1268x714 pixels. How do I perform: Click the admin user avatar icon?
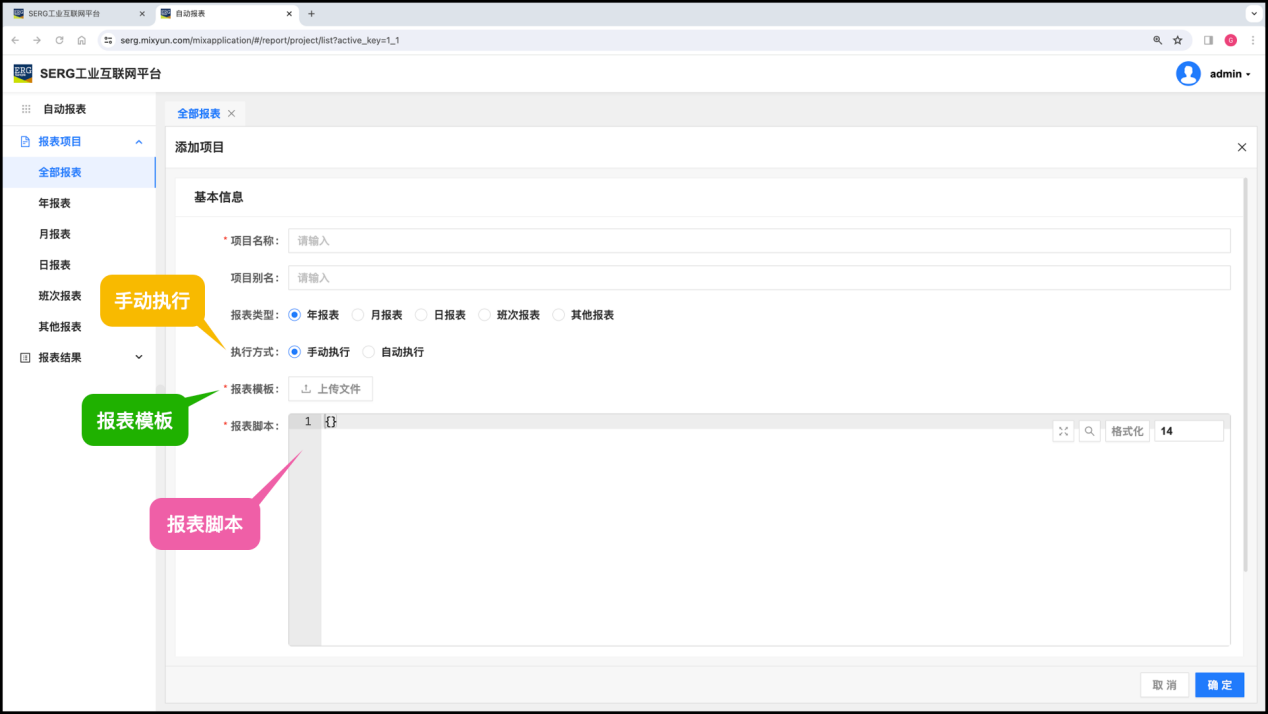coord(1188,74)
